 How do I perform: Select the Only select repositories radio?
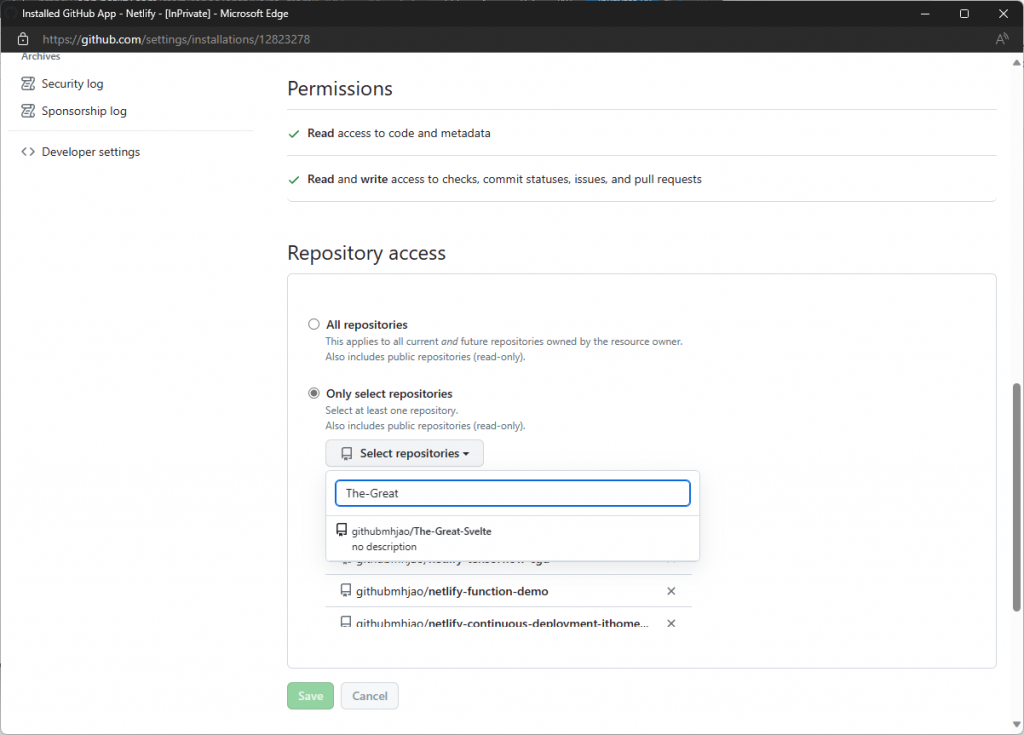point(314,394)
